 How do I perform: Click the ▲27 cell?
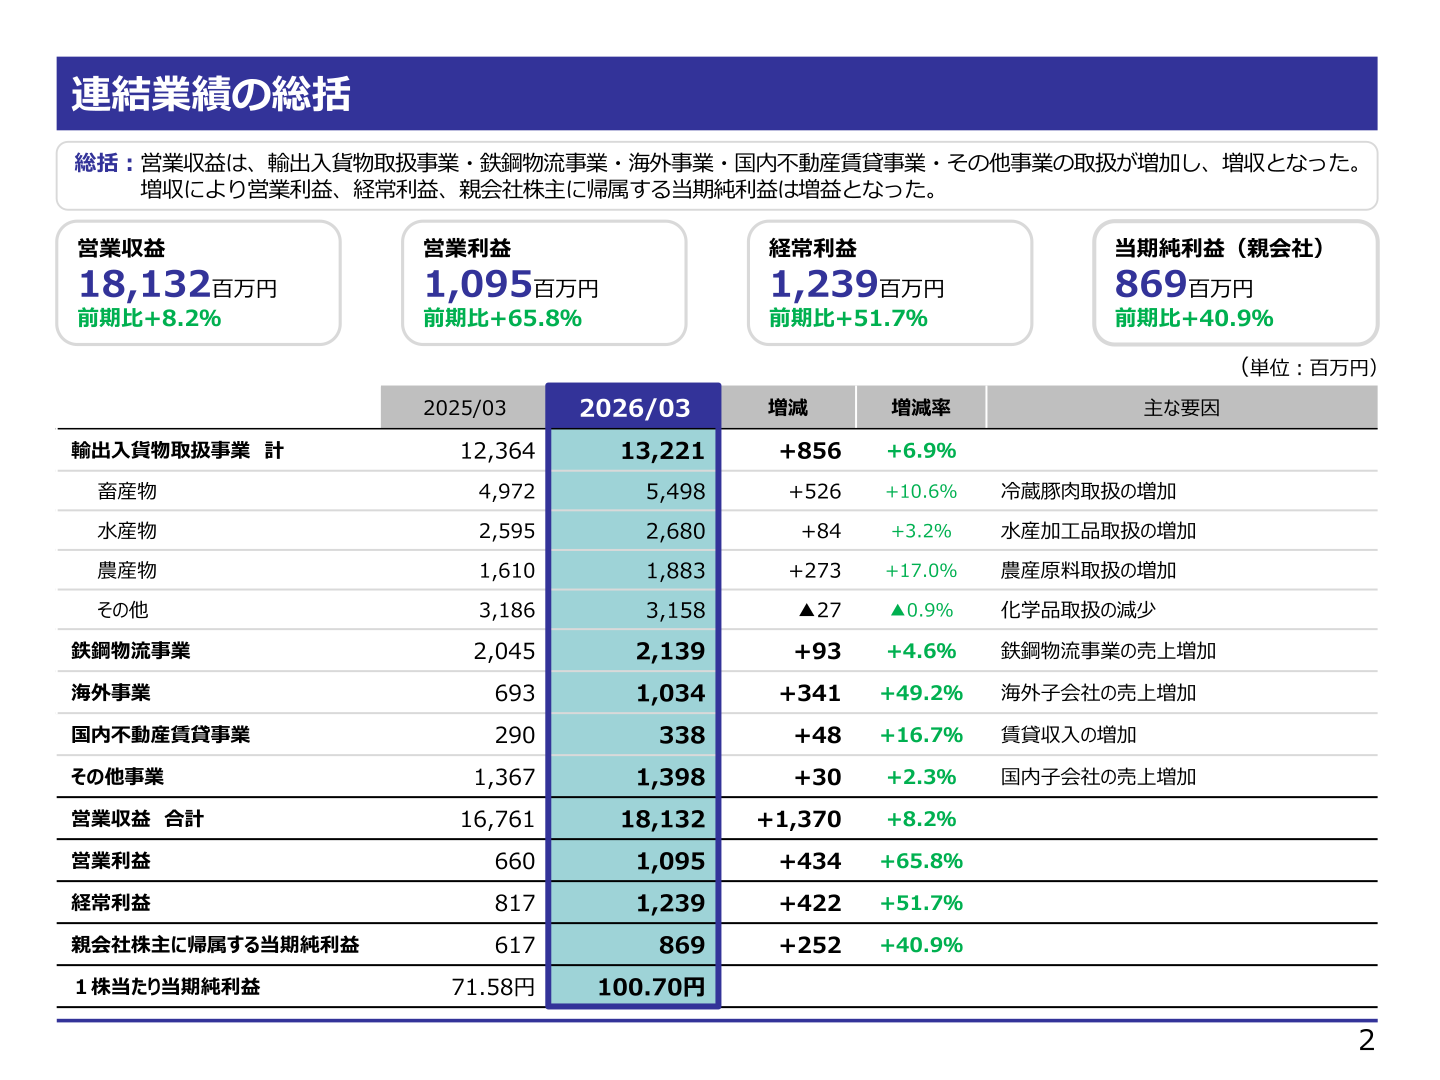pos(820,610)
